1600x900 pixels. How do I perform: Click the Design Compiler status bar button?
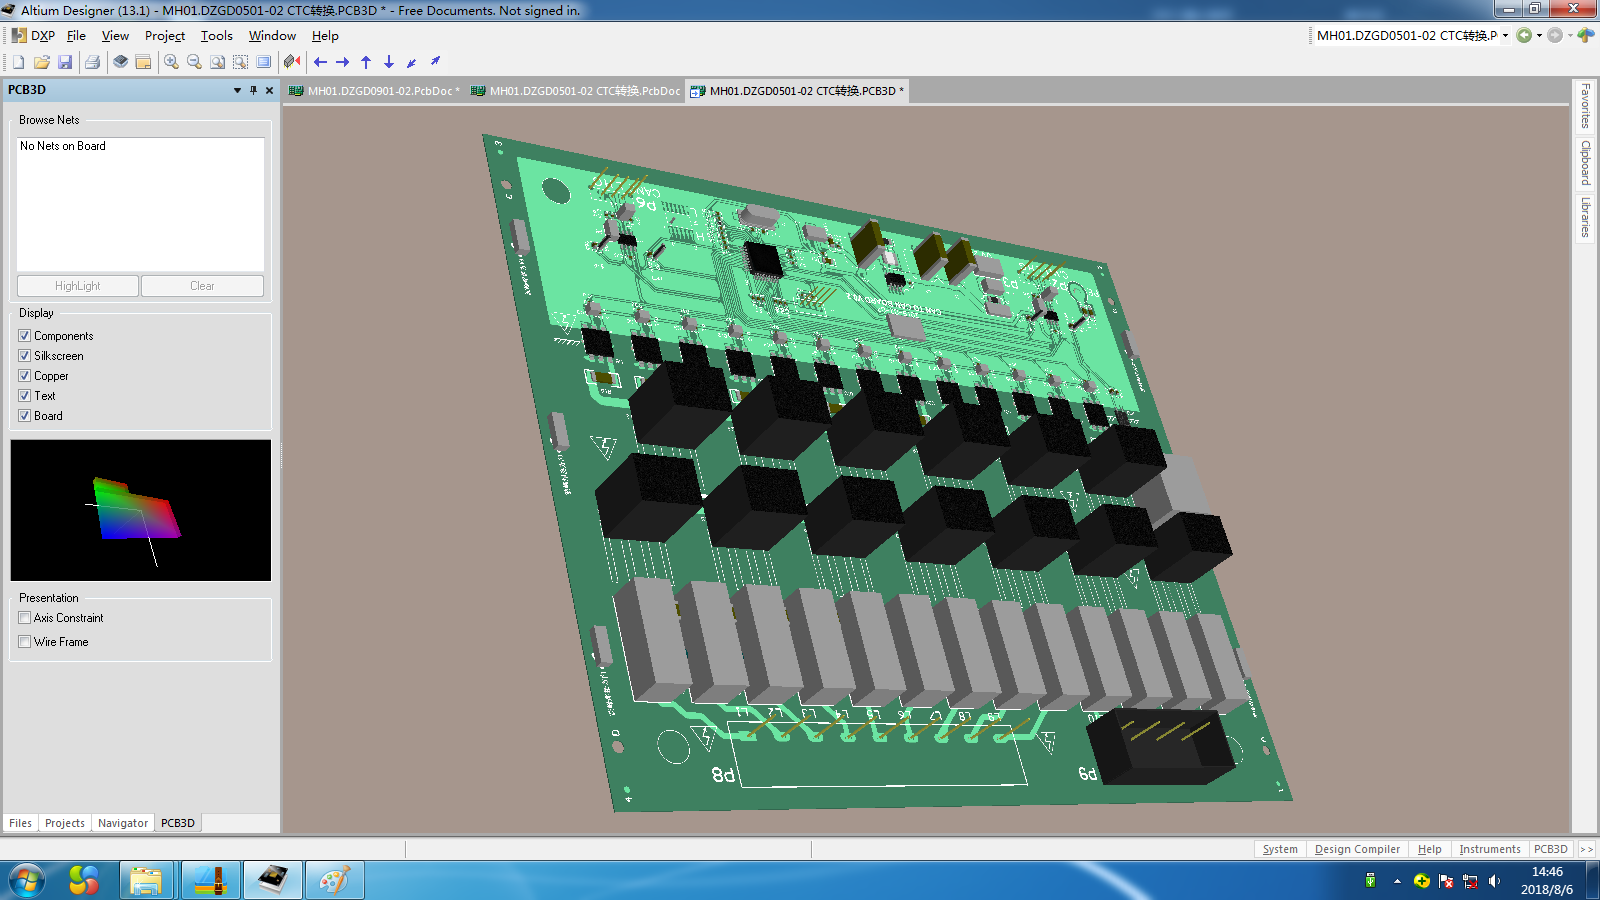click(x=1356, y=849)
